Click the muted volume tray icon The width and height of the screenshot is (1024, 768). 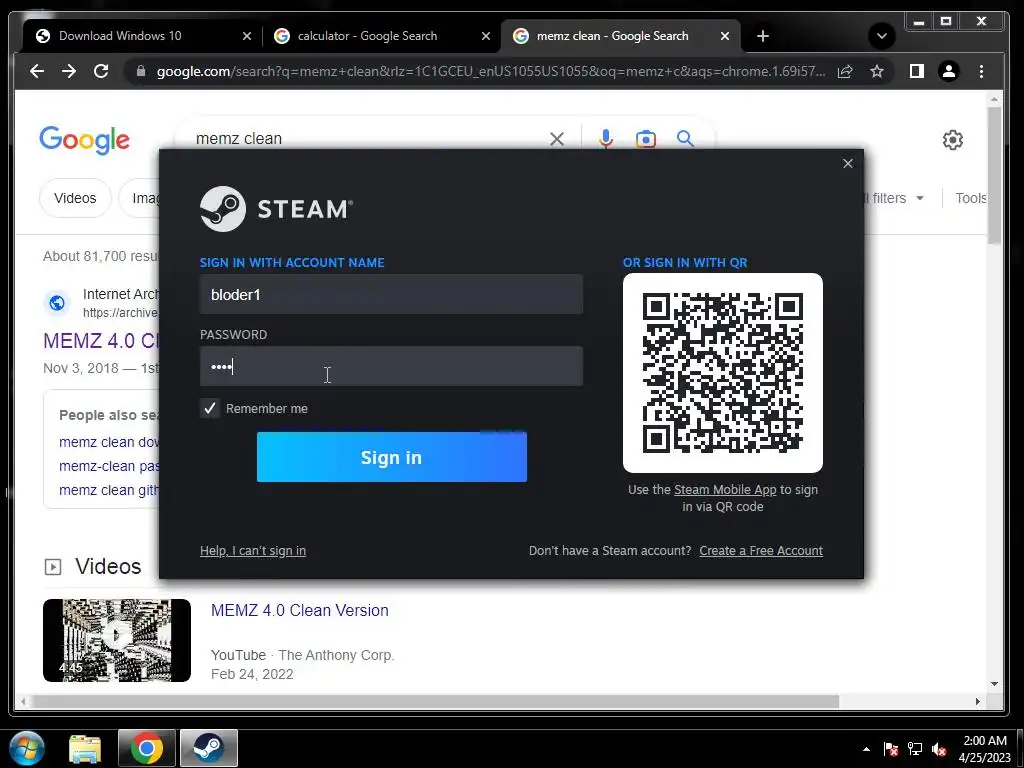939,749
